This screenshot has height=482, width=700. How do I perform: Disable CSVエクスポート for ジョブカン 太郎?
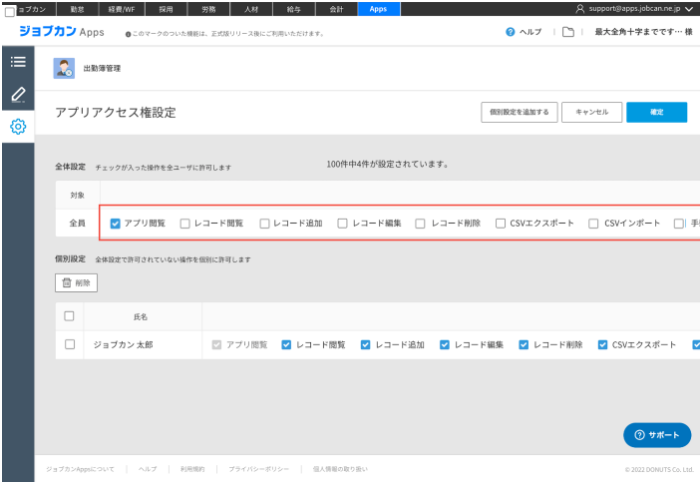pyautogui.click(x=603, y=344)
